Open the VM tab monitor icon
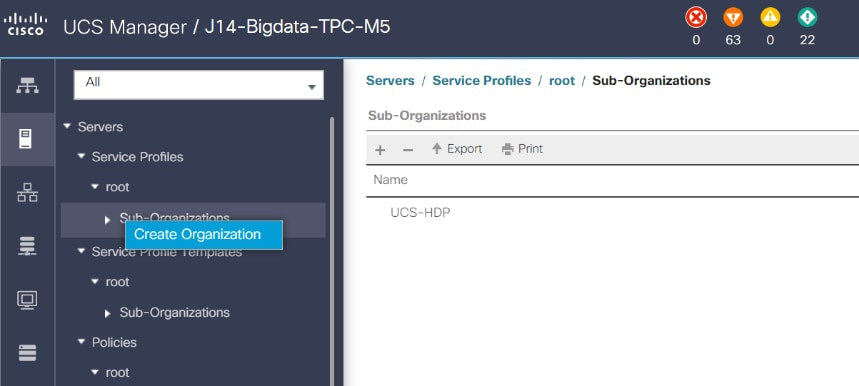The height and width of the screenshot is (386, 859). 27,299
